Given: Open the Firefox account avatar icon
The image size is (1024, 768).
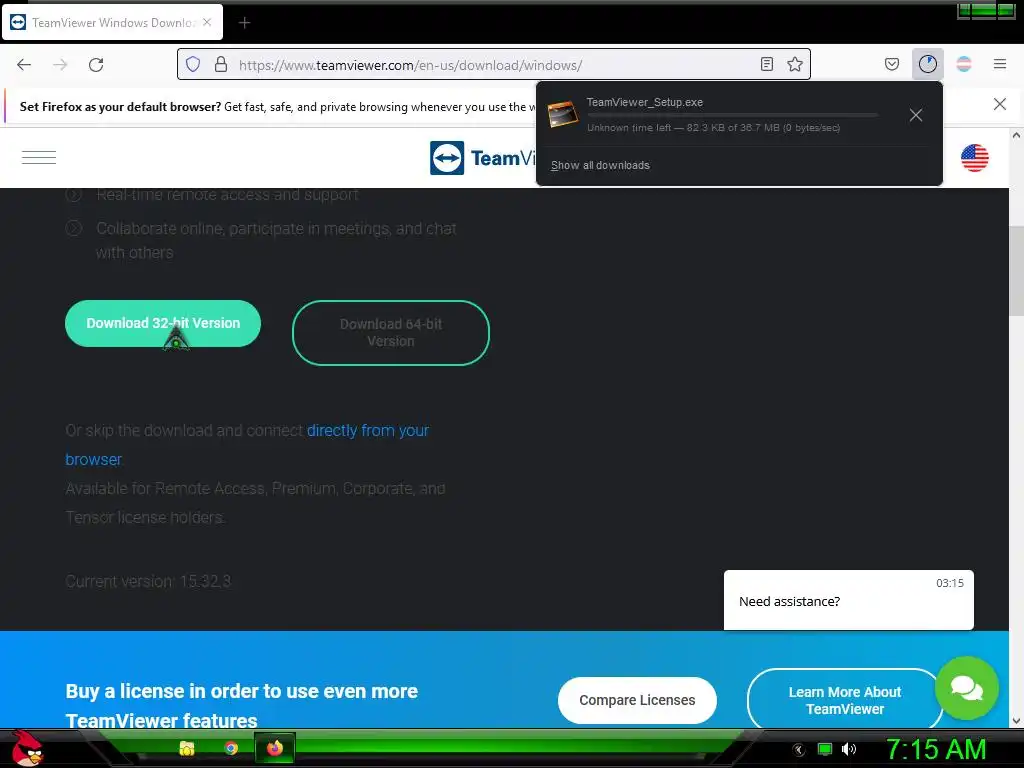Looking at the screenshot, I should [964, 64].
